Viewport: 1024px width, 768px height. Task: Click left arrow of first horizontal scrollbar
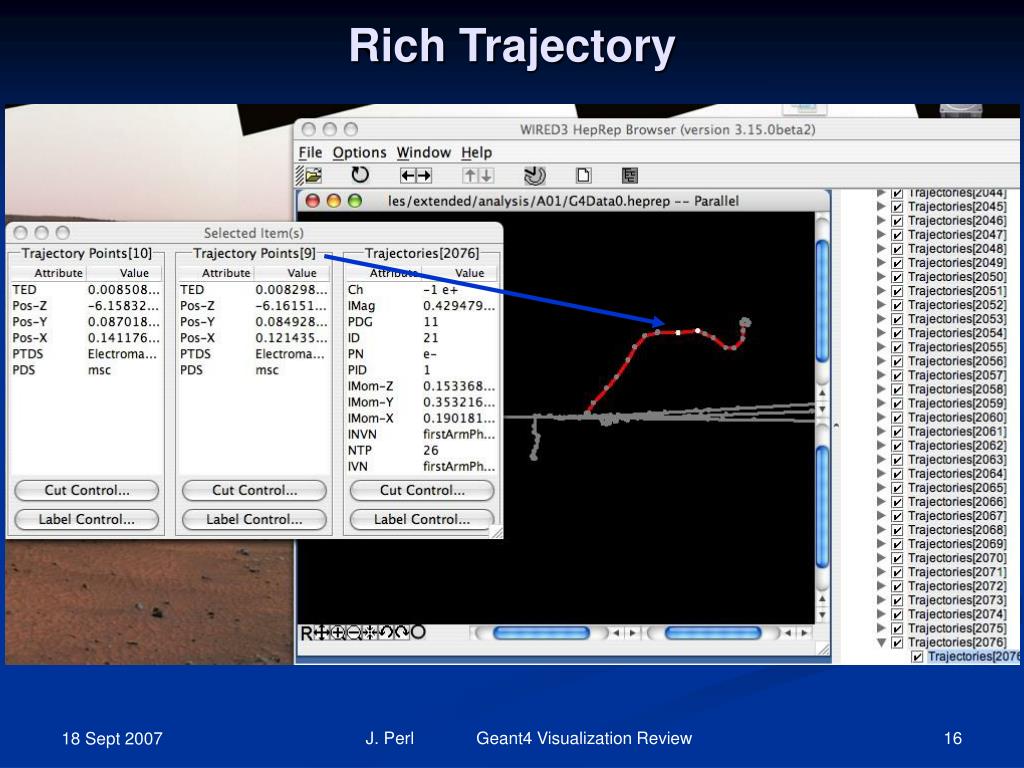point(616,633)
